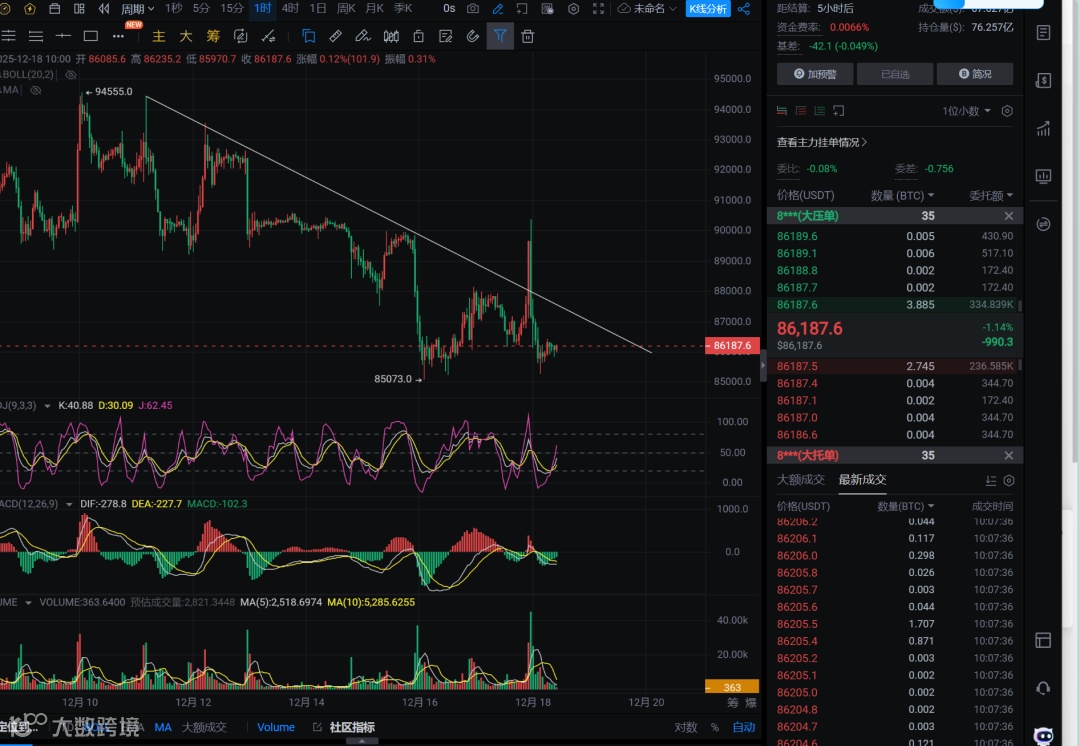This screenshot has height=746, width=1080.
Task: Select the brush drawing tool
Action: [363, 36]
